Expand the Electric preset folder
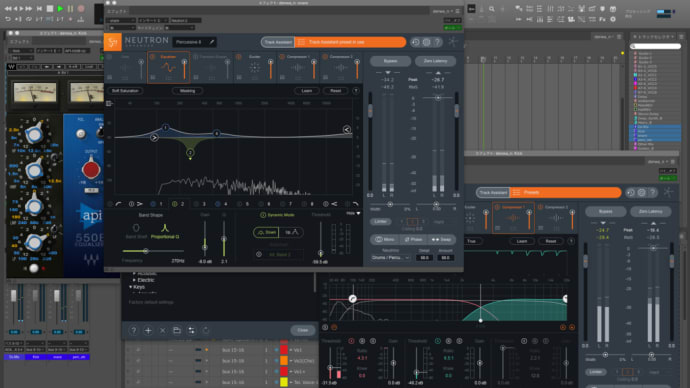Image resolution: width=690 pixels, height=388 pixels. pyautogui.click(x=134, y=280)
